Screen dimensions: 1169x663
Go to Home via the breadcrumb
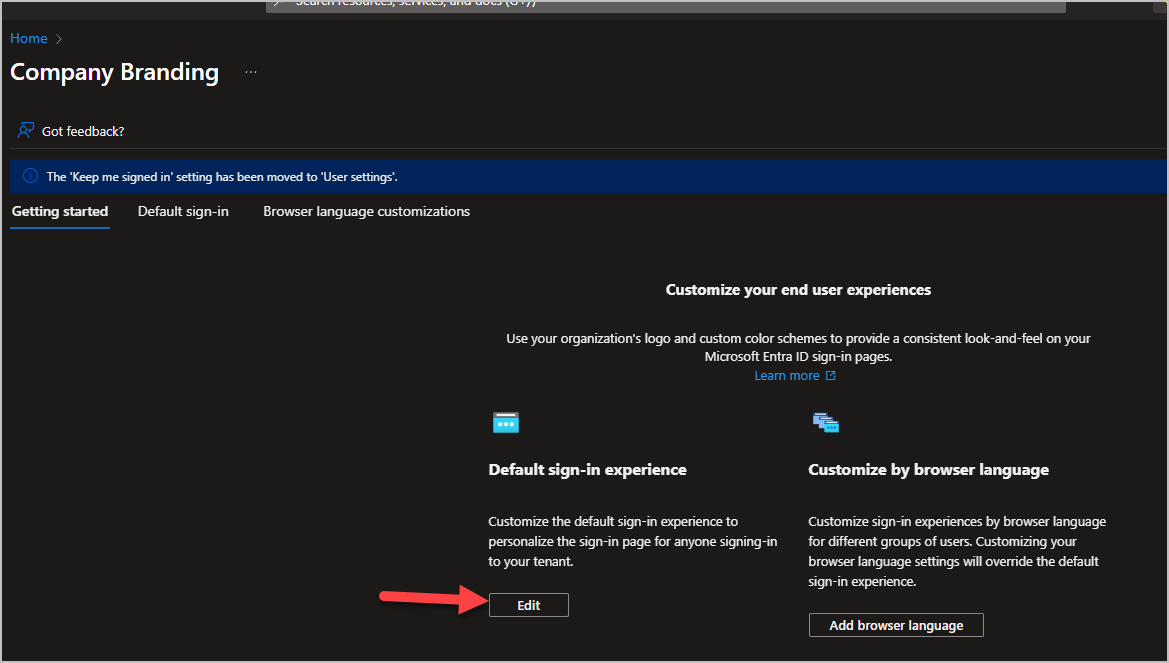point(29,39)
